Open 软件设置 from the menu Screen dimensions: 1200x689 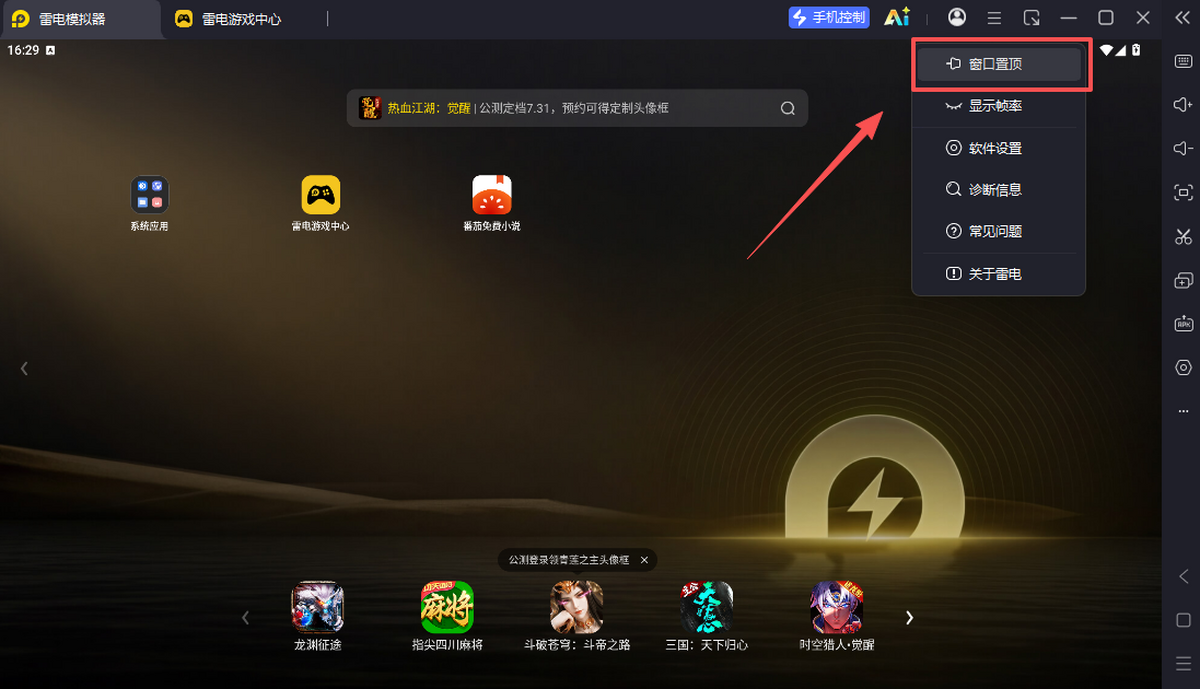click(x=998, y=148)
